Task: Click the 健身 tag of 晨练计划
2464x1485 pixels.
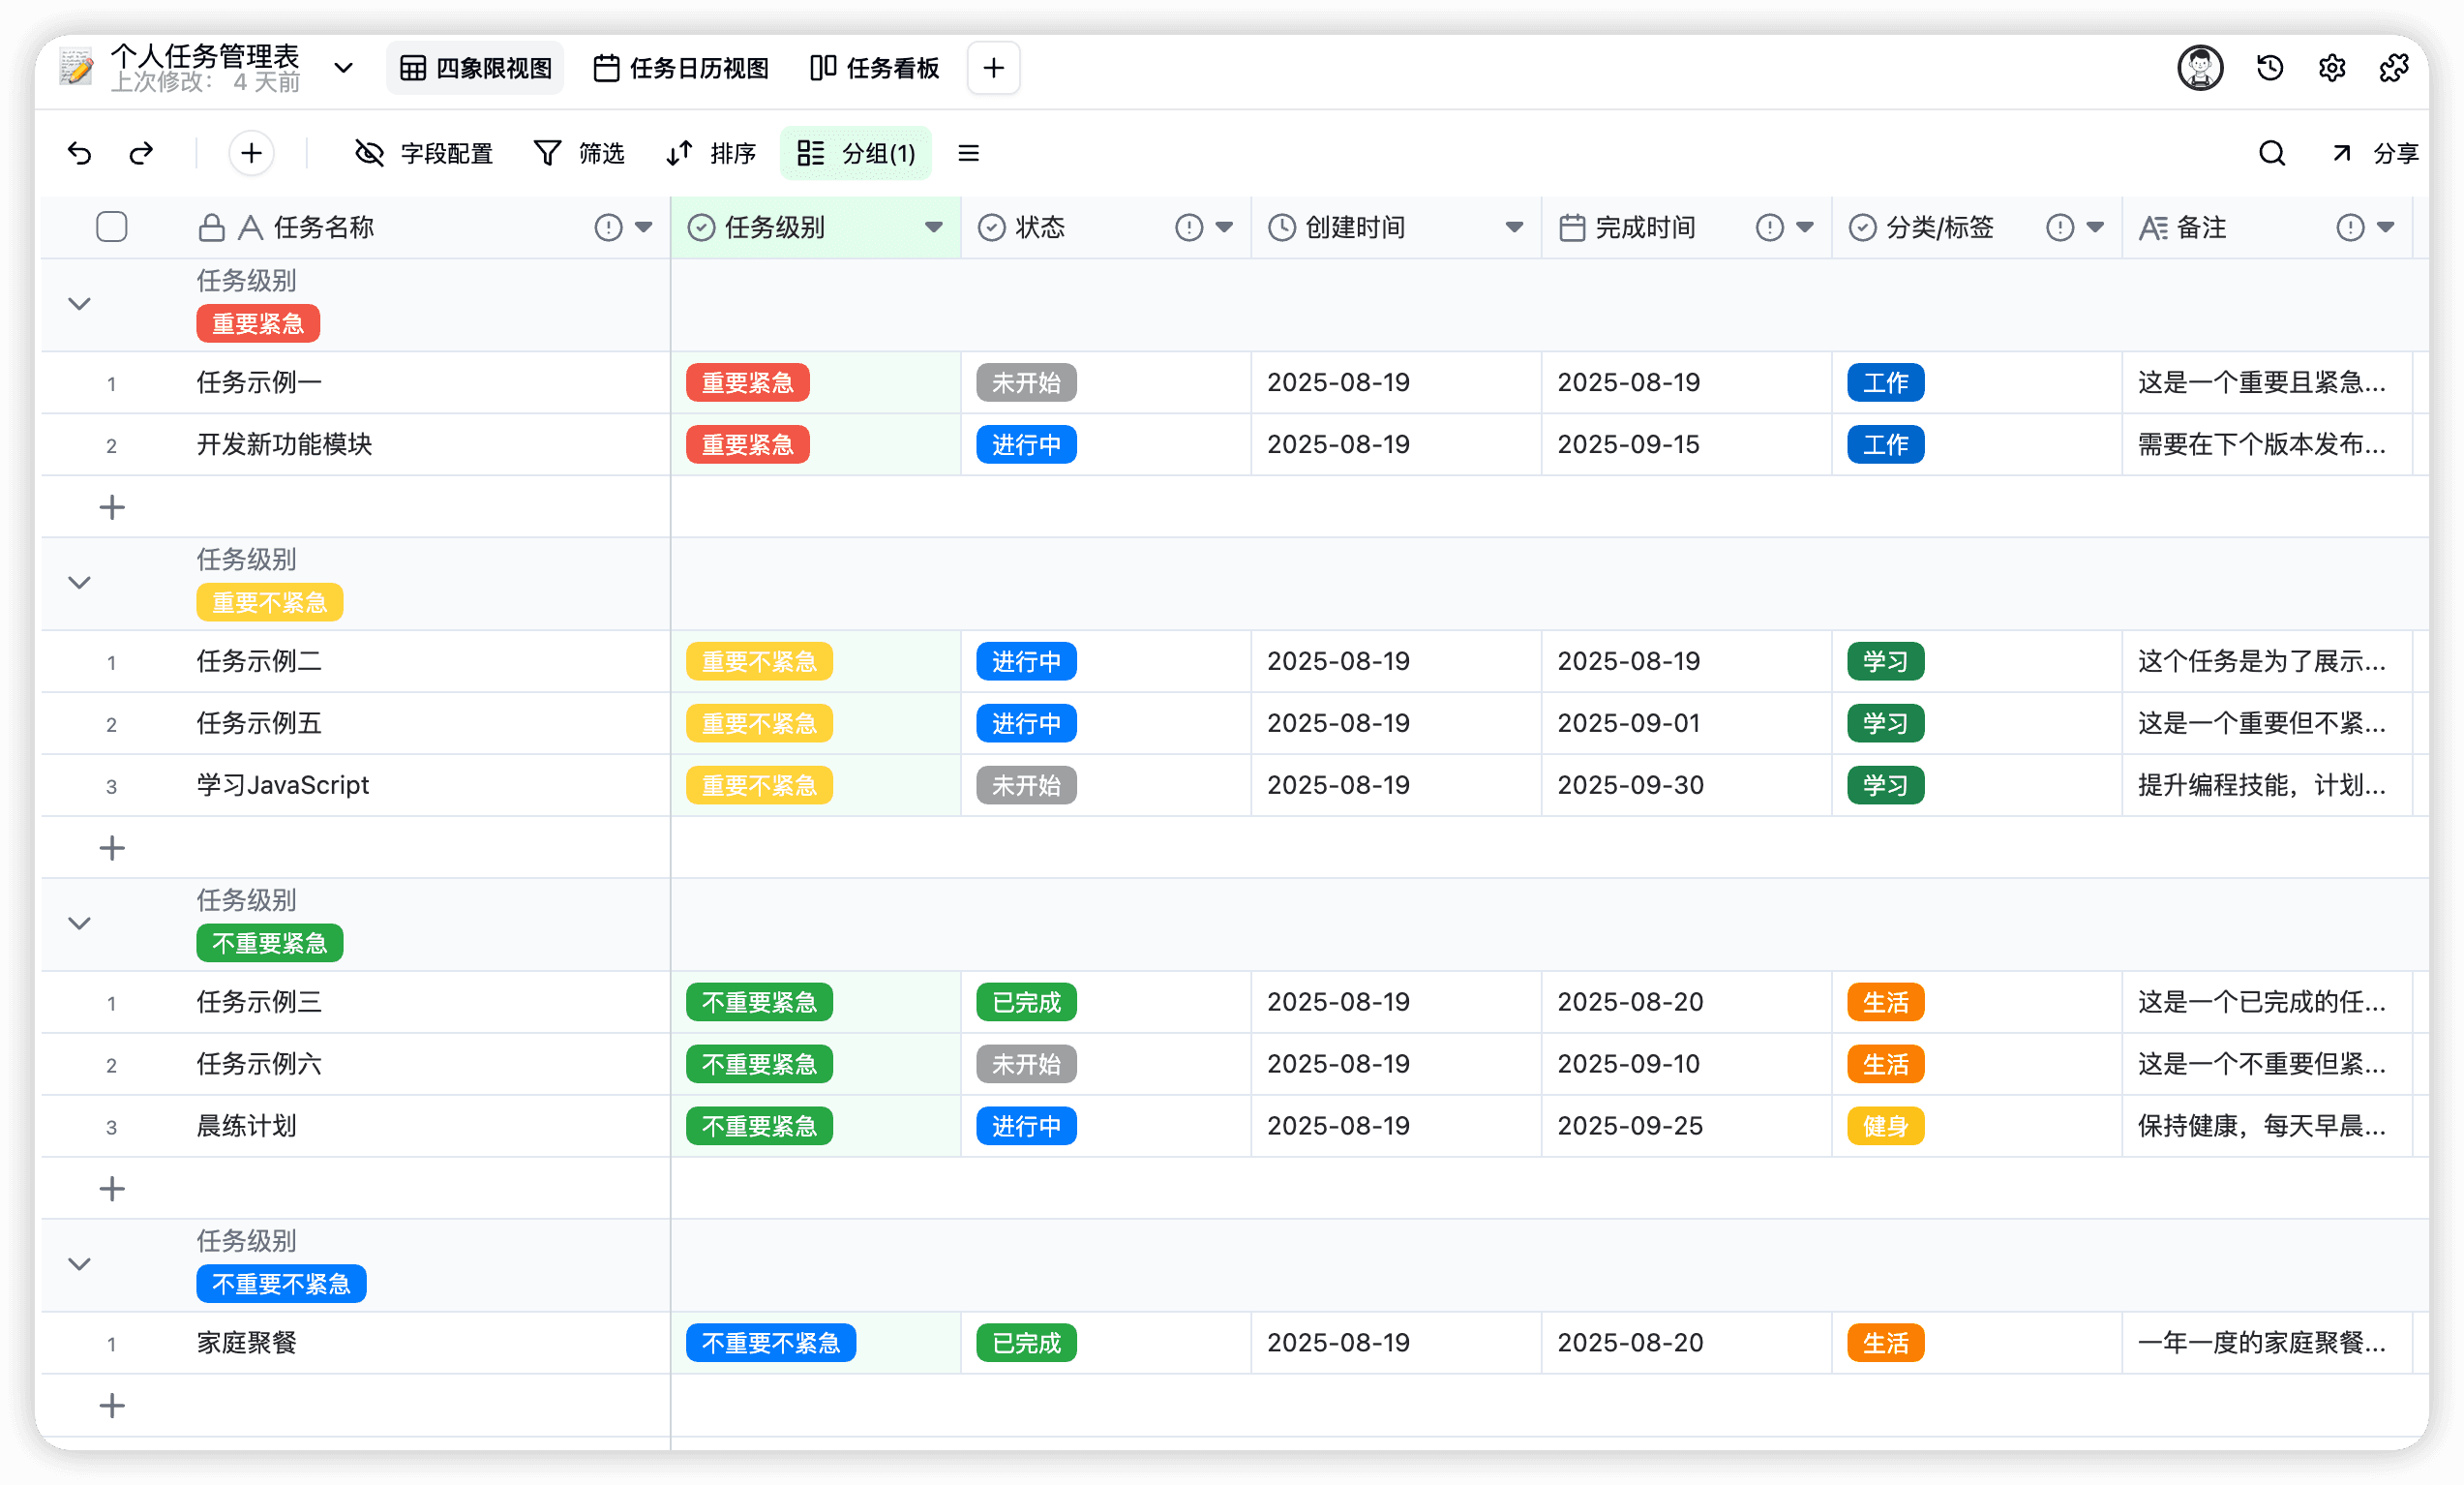Action: coord(1885,1127)
